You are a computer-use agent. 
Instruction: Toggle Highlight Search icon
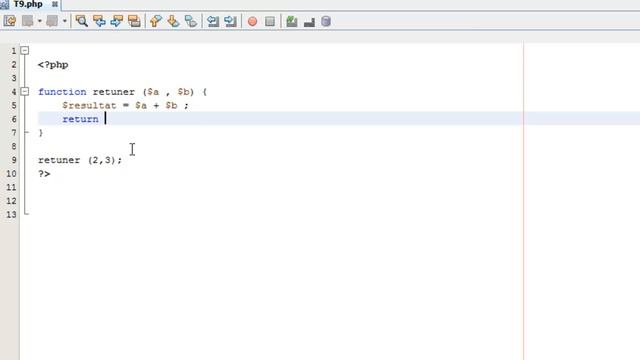[x=134, y=21]
